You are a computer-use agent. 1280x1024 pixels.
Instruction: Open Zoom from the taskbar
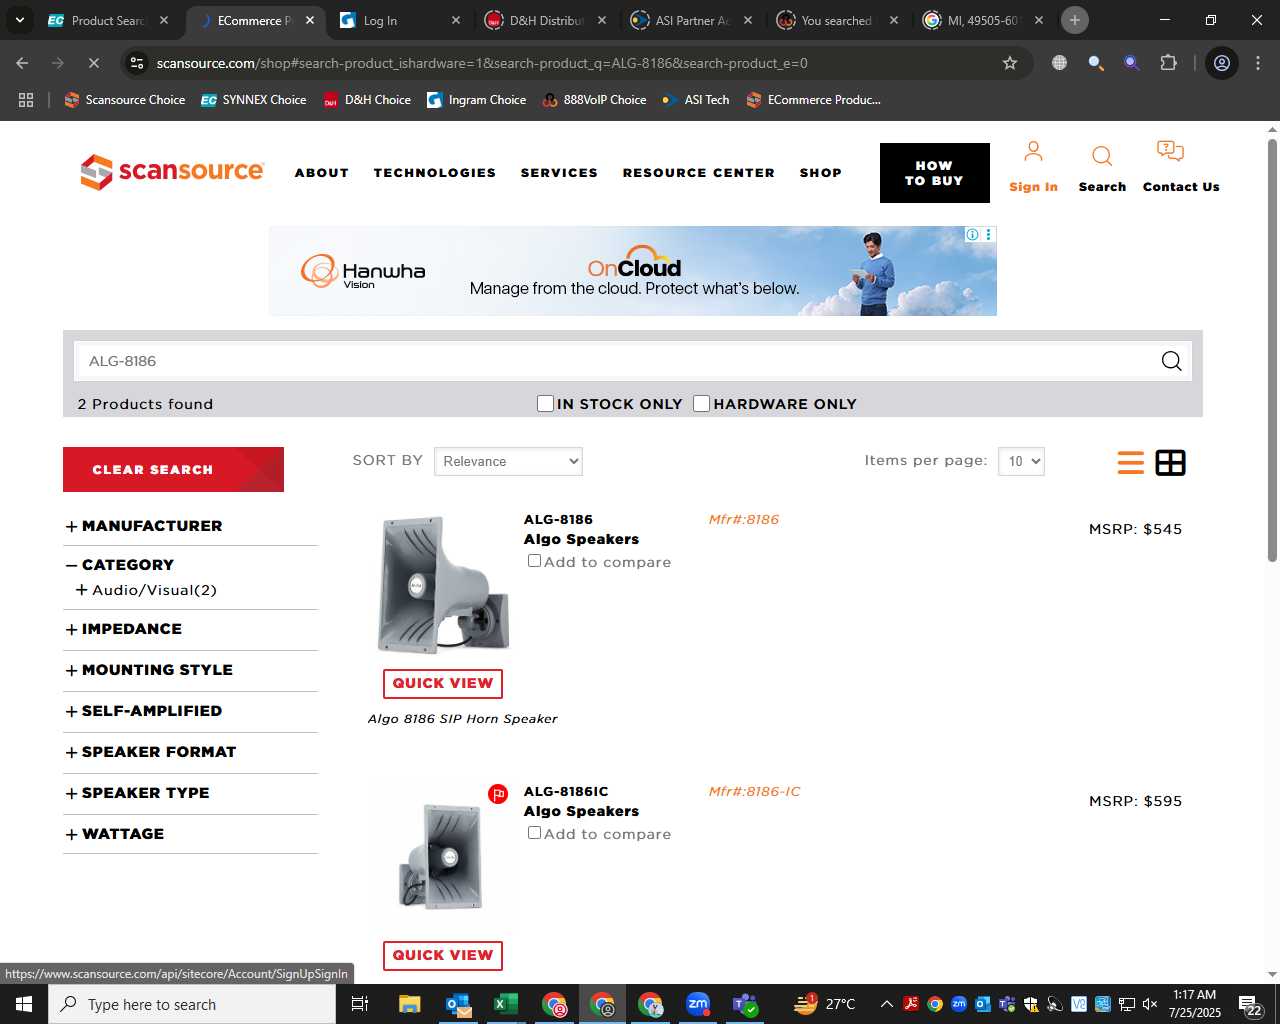click(x=698, y=1004)
